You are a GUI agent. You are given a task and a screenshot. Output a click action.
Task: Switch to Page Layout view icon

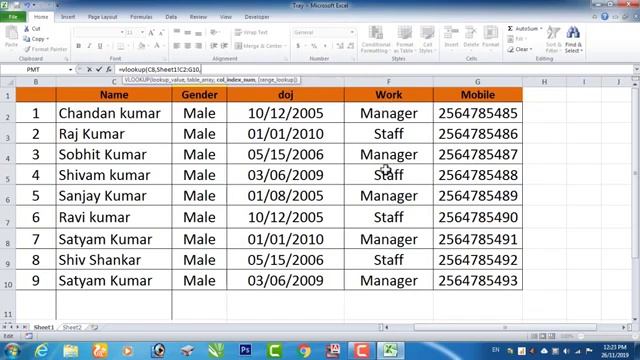(542, 336)
